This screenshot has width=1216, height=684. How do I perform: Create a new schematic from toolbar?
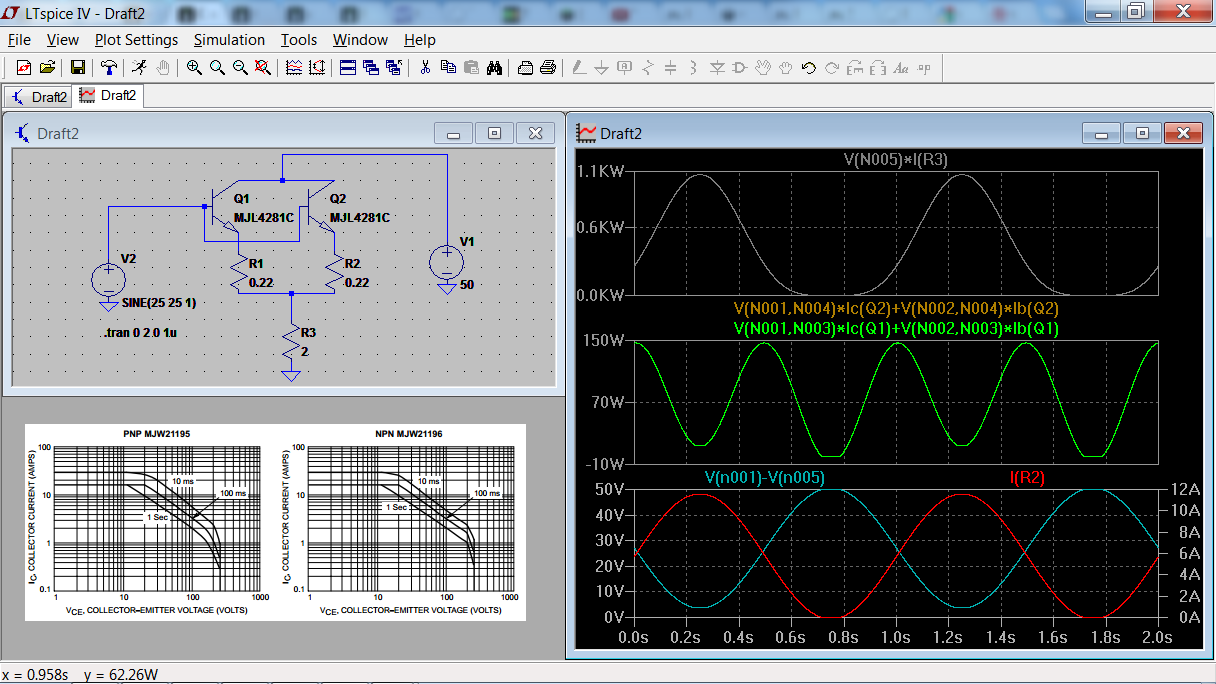click(25, 68)
